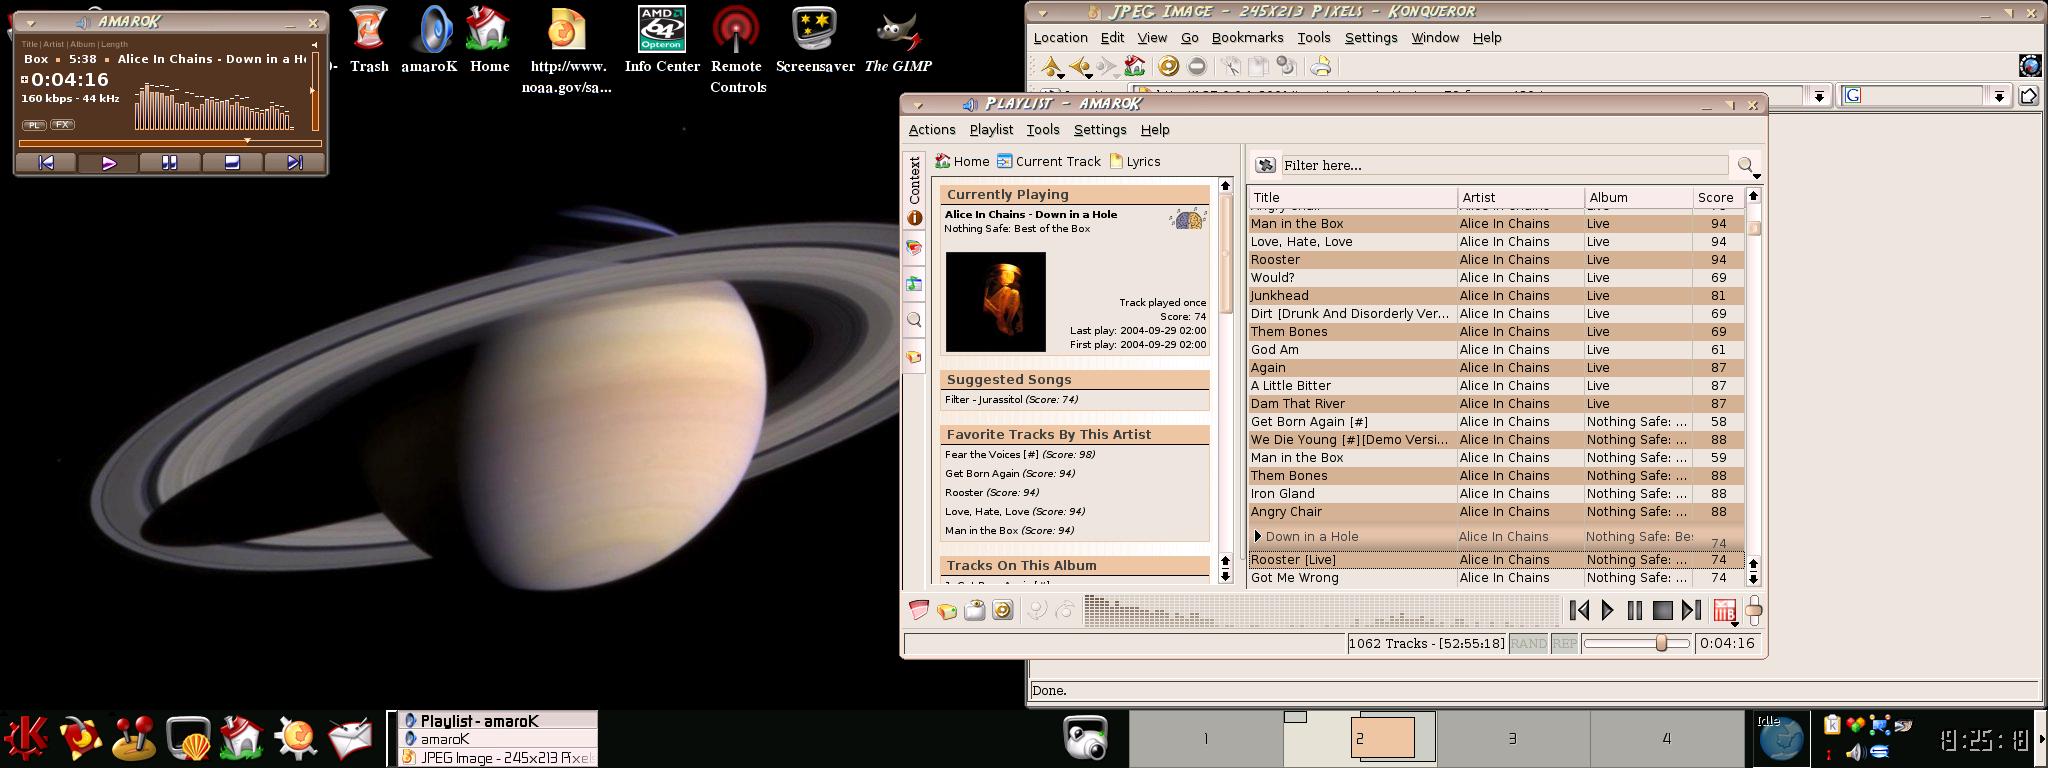Toggle FX effects button in amaroK player
The height and width of the screenshot is (768, 2048).
coord(62,125)
